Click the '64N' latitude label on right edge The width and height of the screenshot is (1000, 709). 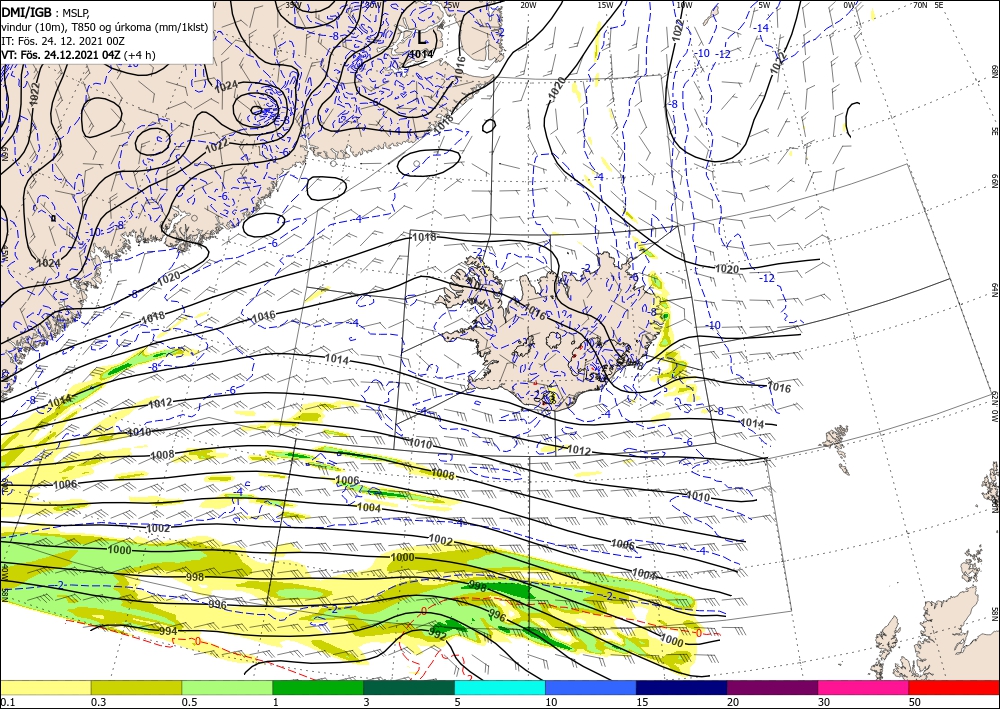[x=994, y=290]
